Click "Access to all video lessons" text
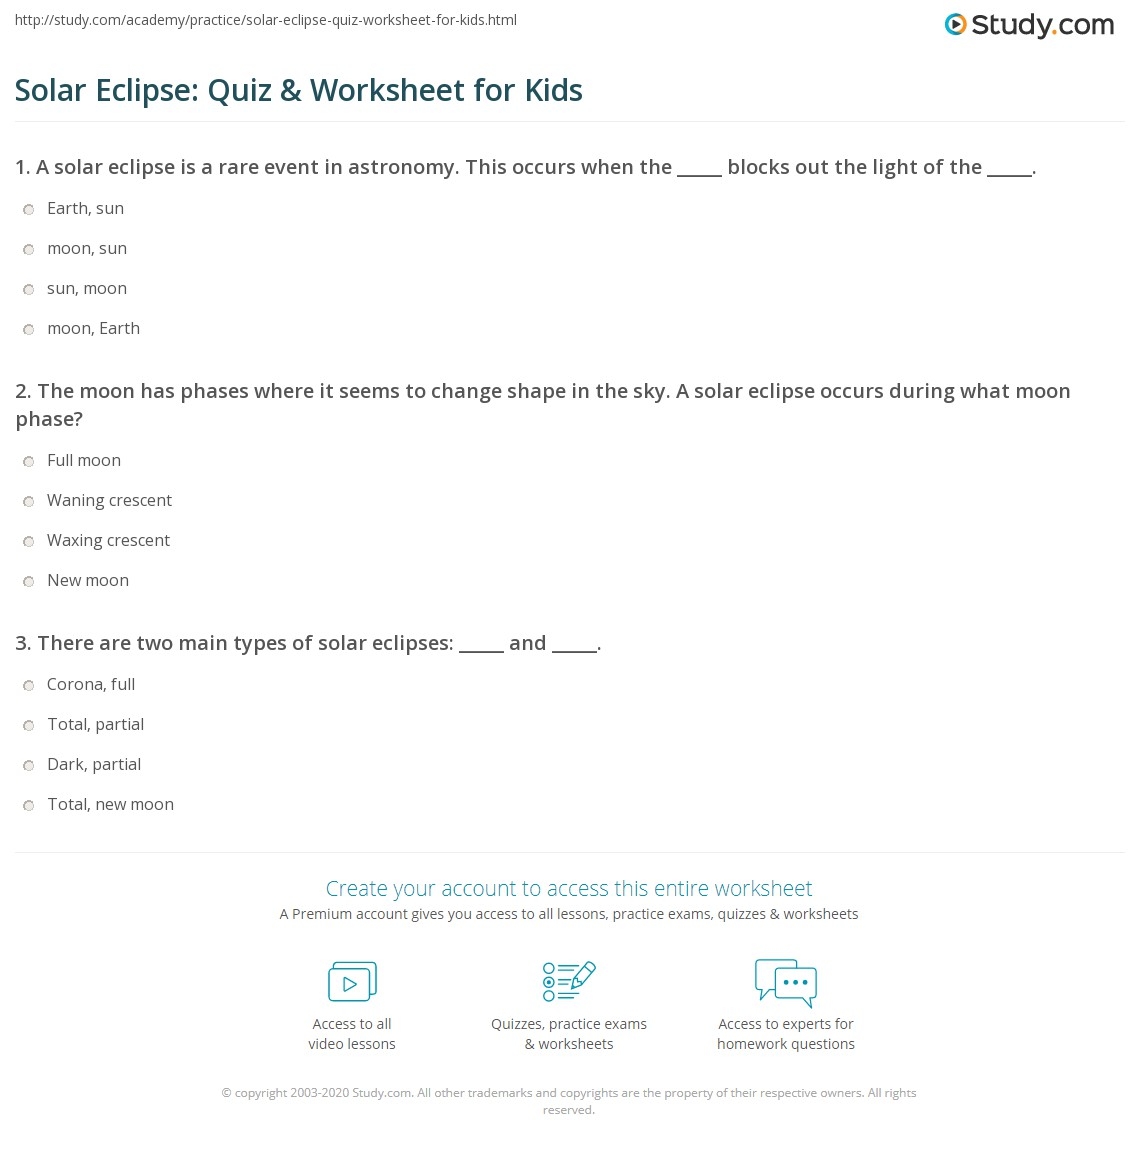 (352, 1034)
